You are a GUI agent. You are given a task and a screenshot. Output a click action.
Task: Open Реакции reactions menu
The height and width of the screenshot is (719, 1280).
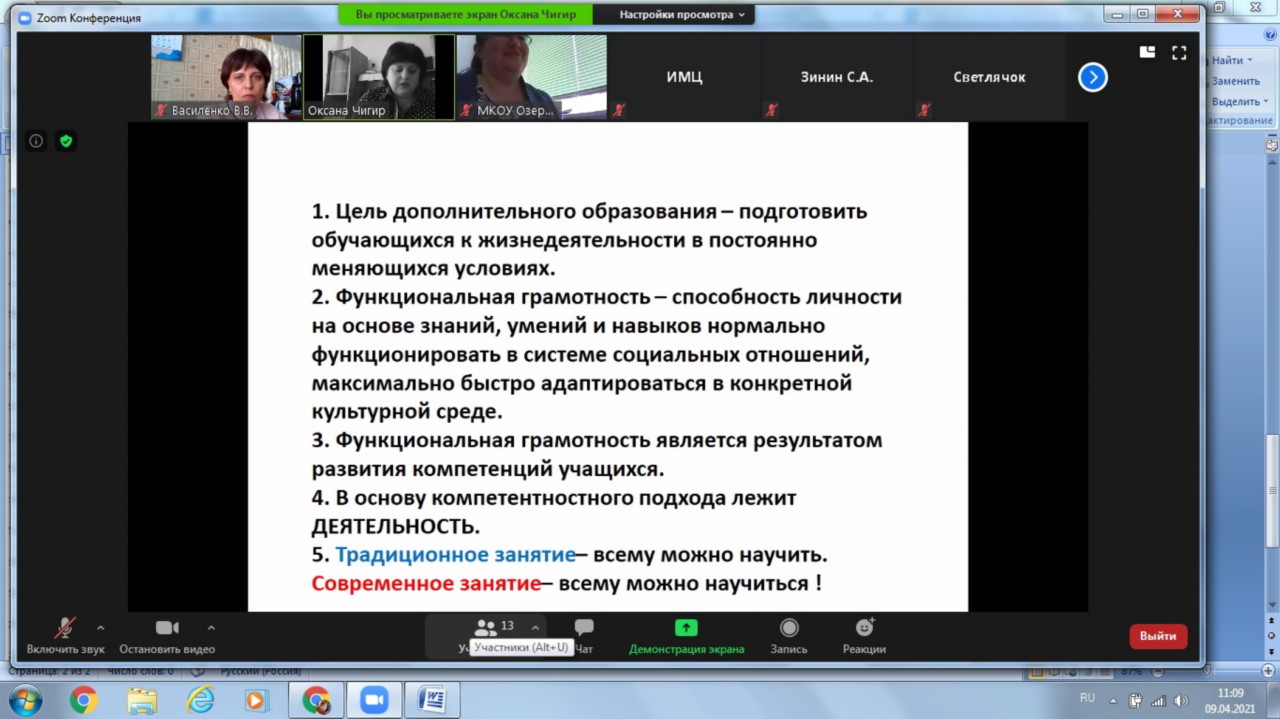click(x=864, y=635)
